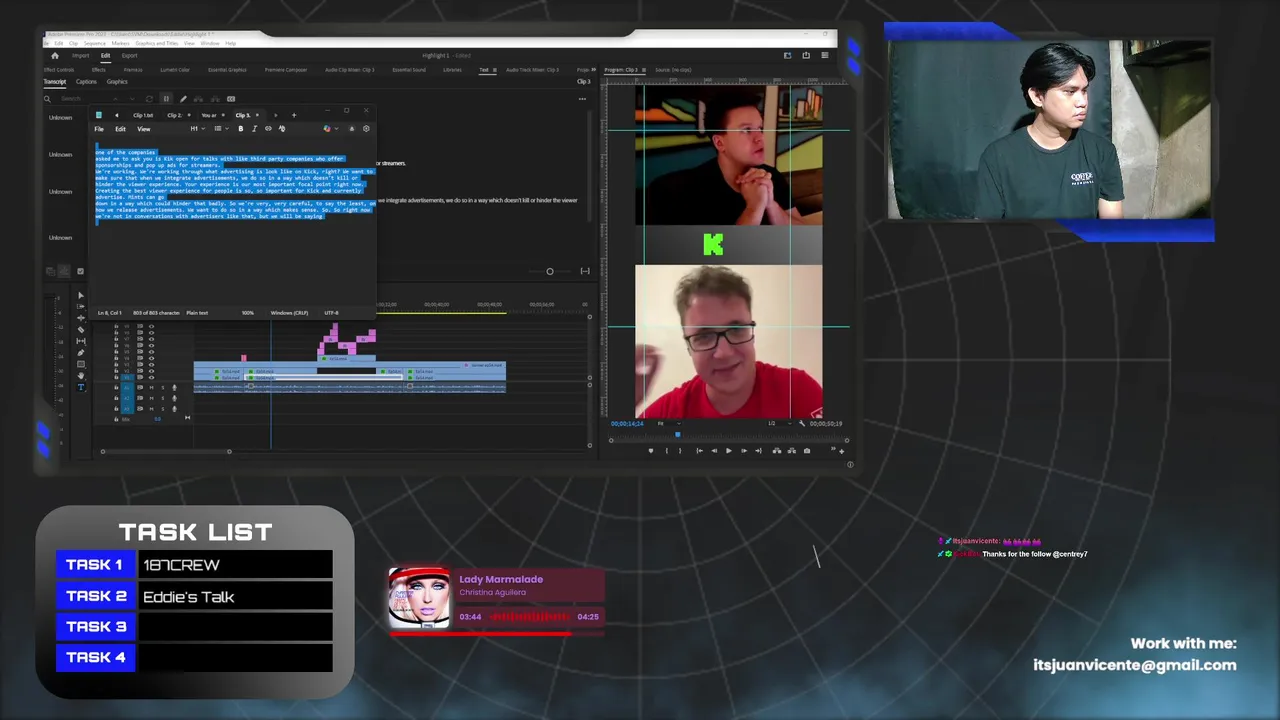Select the Razor tool
This screenshot has height=720, width=1280.
click(x=81, y=330)
